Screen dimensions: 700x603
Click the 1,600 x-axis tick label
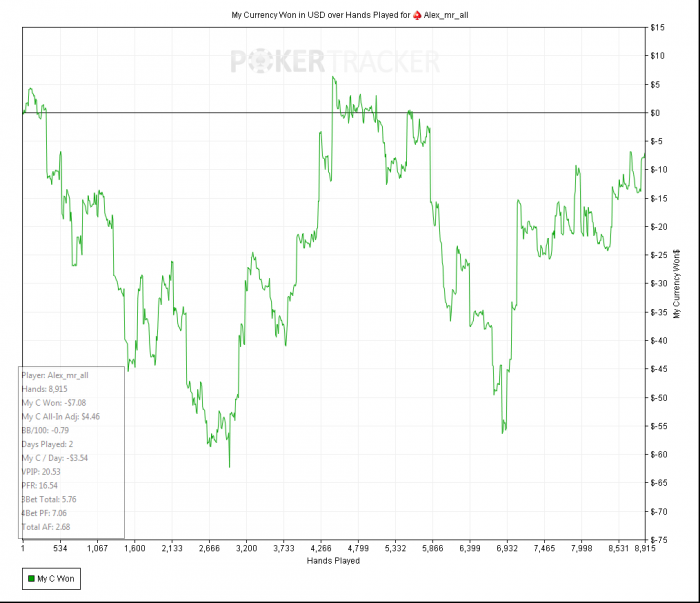pos(134,548)
